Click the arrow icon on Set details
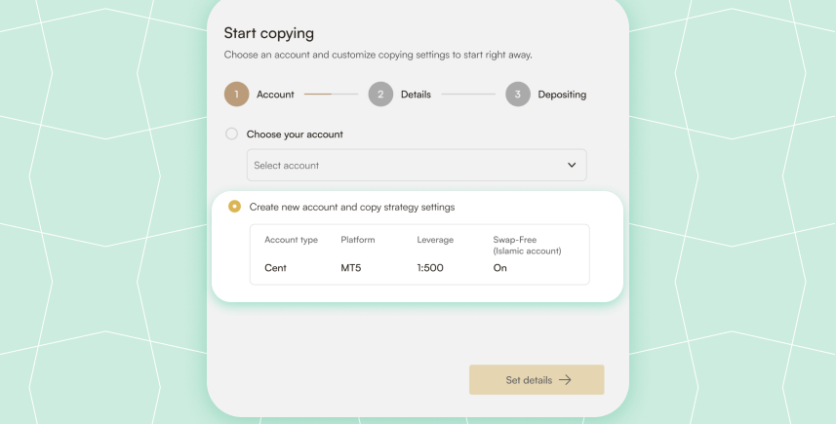This screenshot has height=424, width=836. [x=565, y=380]
